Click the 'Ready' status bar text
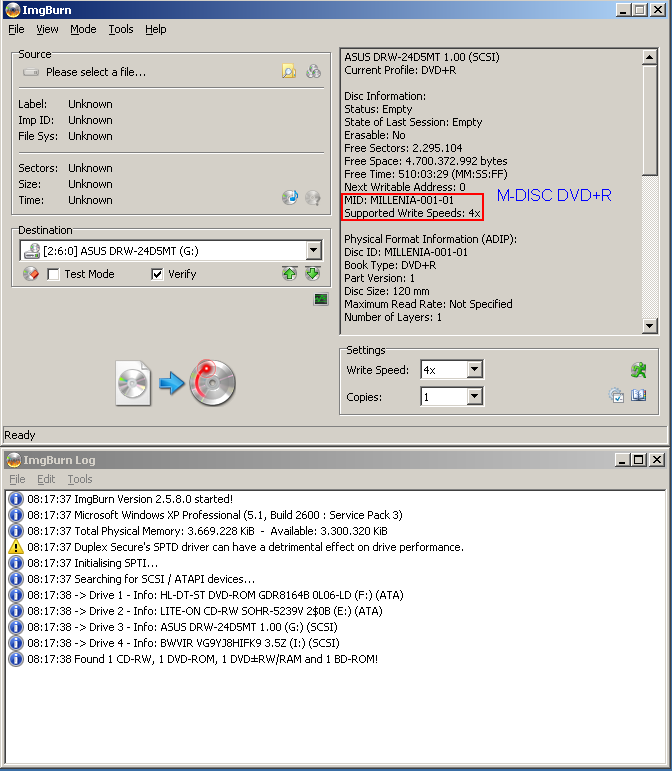This screenshot has width=672, height=771. click(x=20, y=435)
